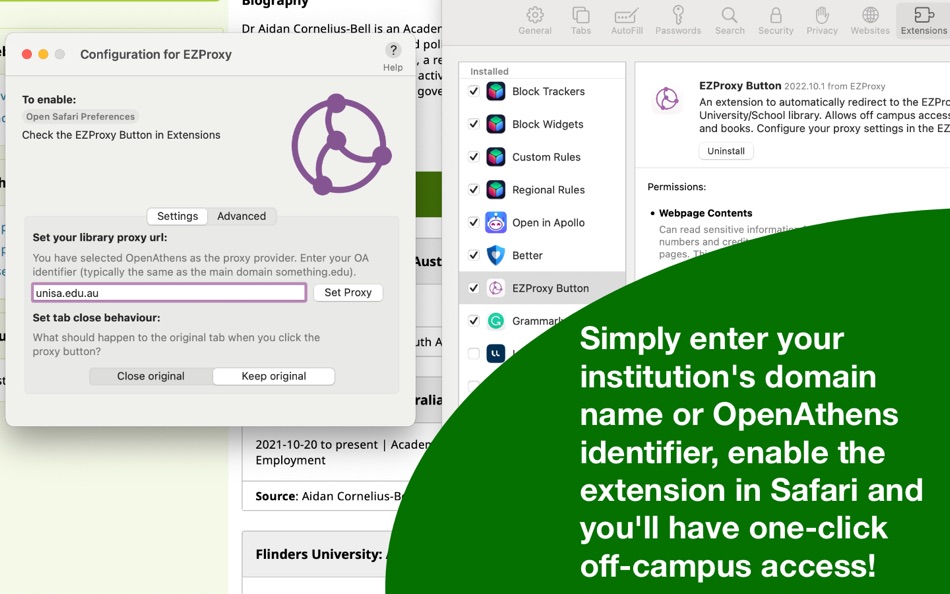Click the Open in Apollo icon
Viewport: 950px width, 594px height.
496,222
